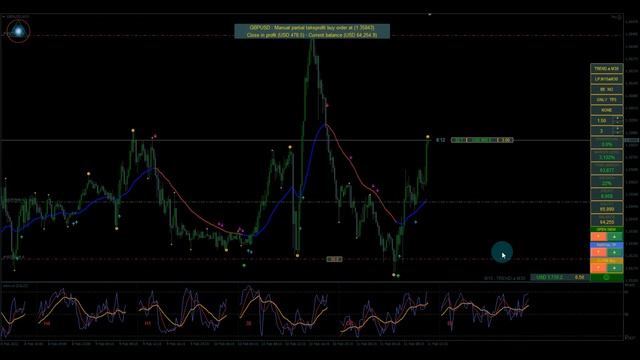Click the 22% readout box
Image resolution: width=640 pixels, height=360 pixels.
[607, 181]
